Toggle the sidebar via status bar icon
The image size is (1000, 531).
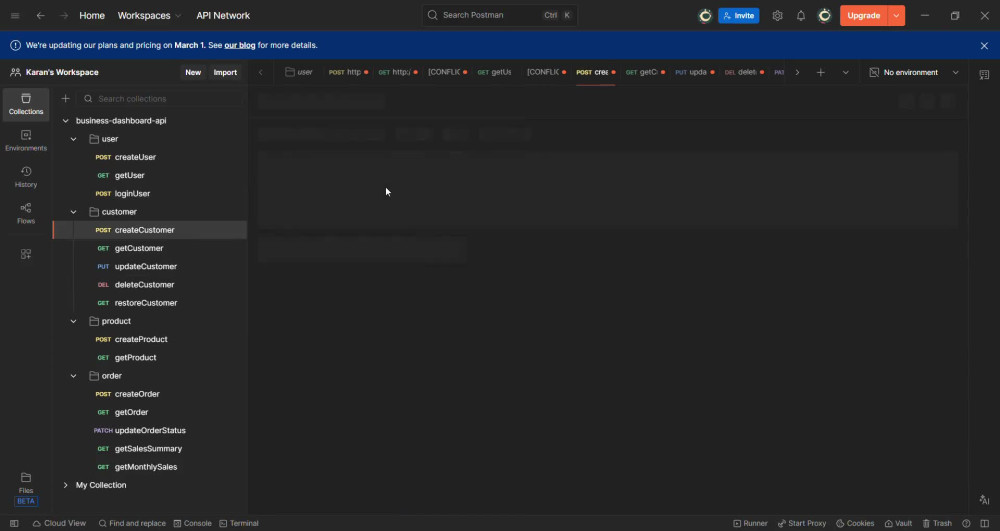click(x=14, y=523)
